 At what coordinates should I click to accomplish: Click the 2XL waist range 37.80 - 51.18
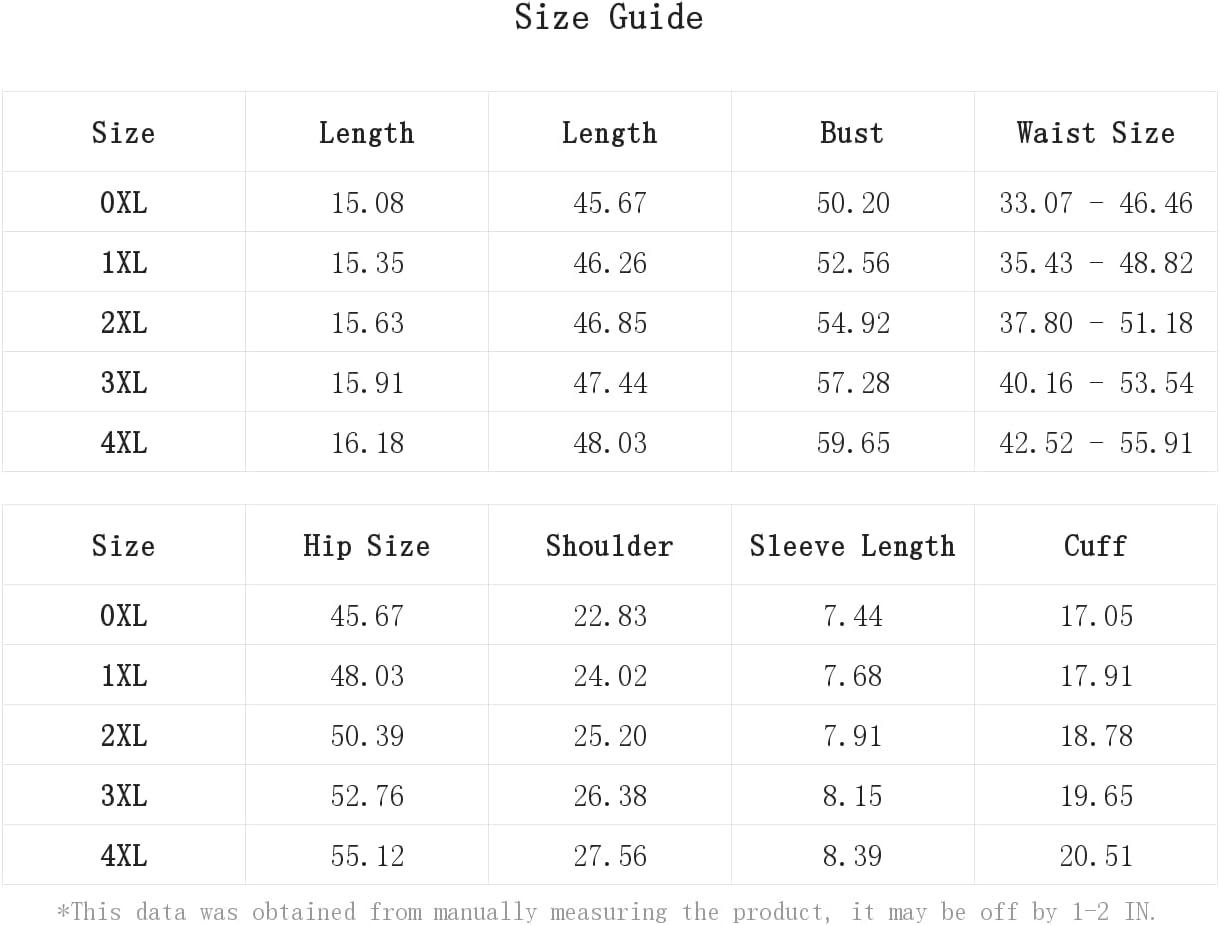tap(1096, 323)
